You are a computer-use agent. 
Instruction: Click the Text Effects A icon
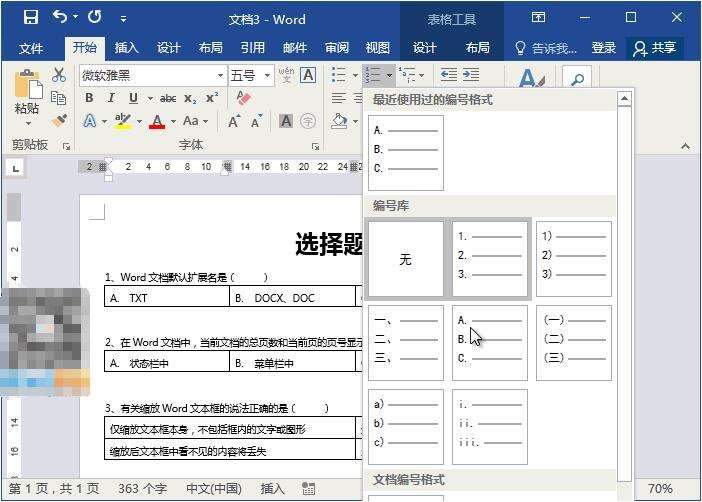pos(90,121)
